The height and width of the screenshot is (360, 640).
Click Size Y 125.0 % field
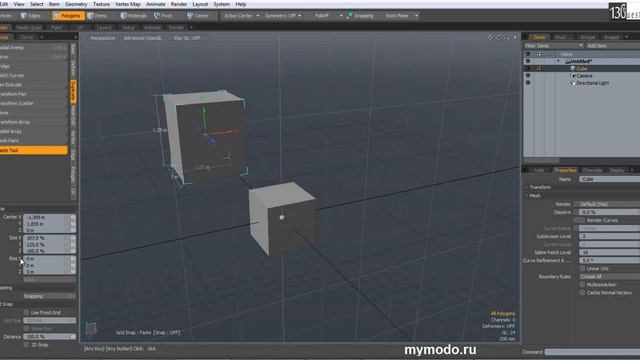(49, 244)
